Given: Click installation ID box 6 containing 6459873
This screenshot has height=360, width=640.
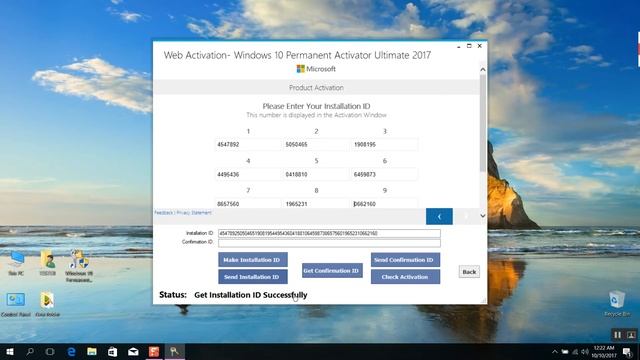Looking at the screenshot, I should pos(384,174).
